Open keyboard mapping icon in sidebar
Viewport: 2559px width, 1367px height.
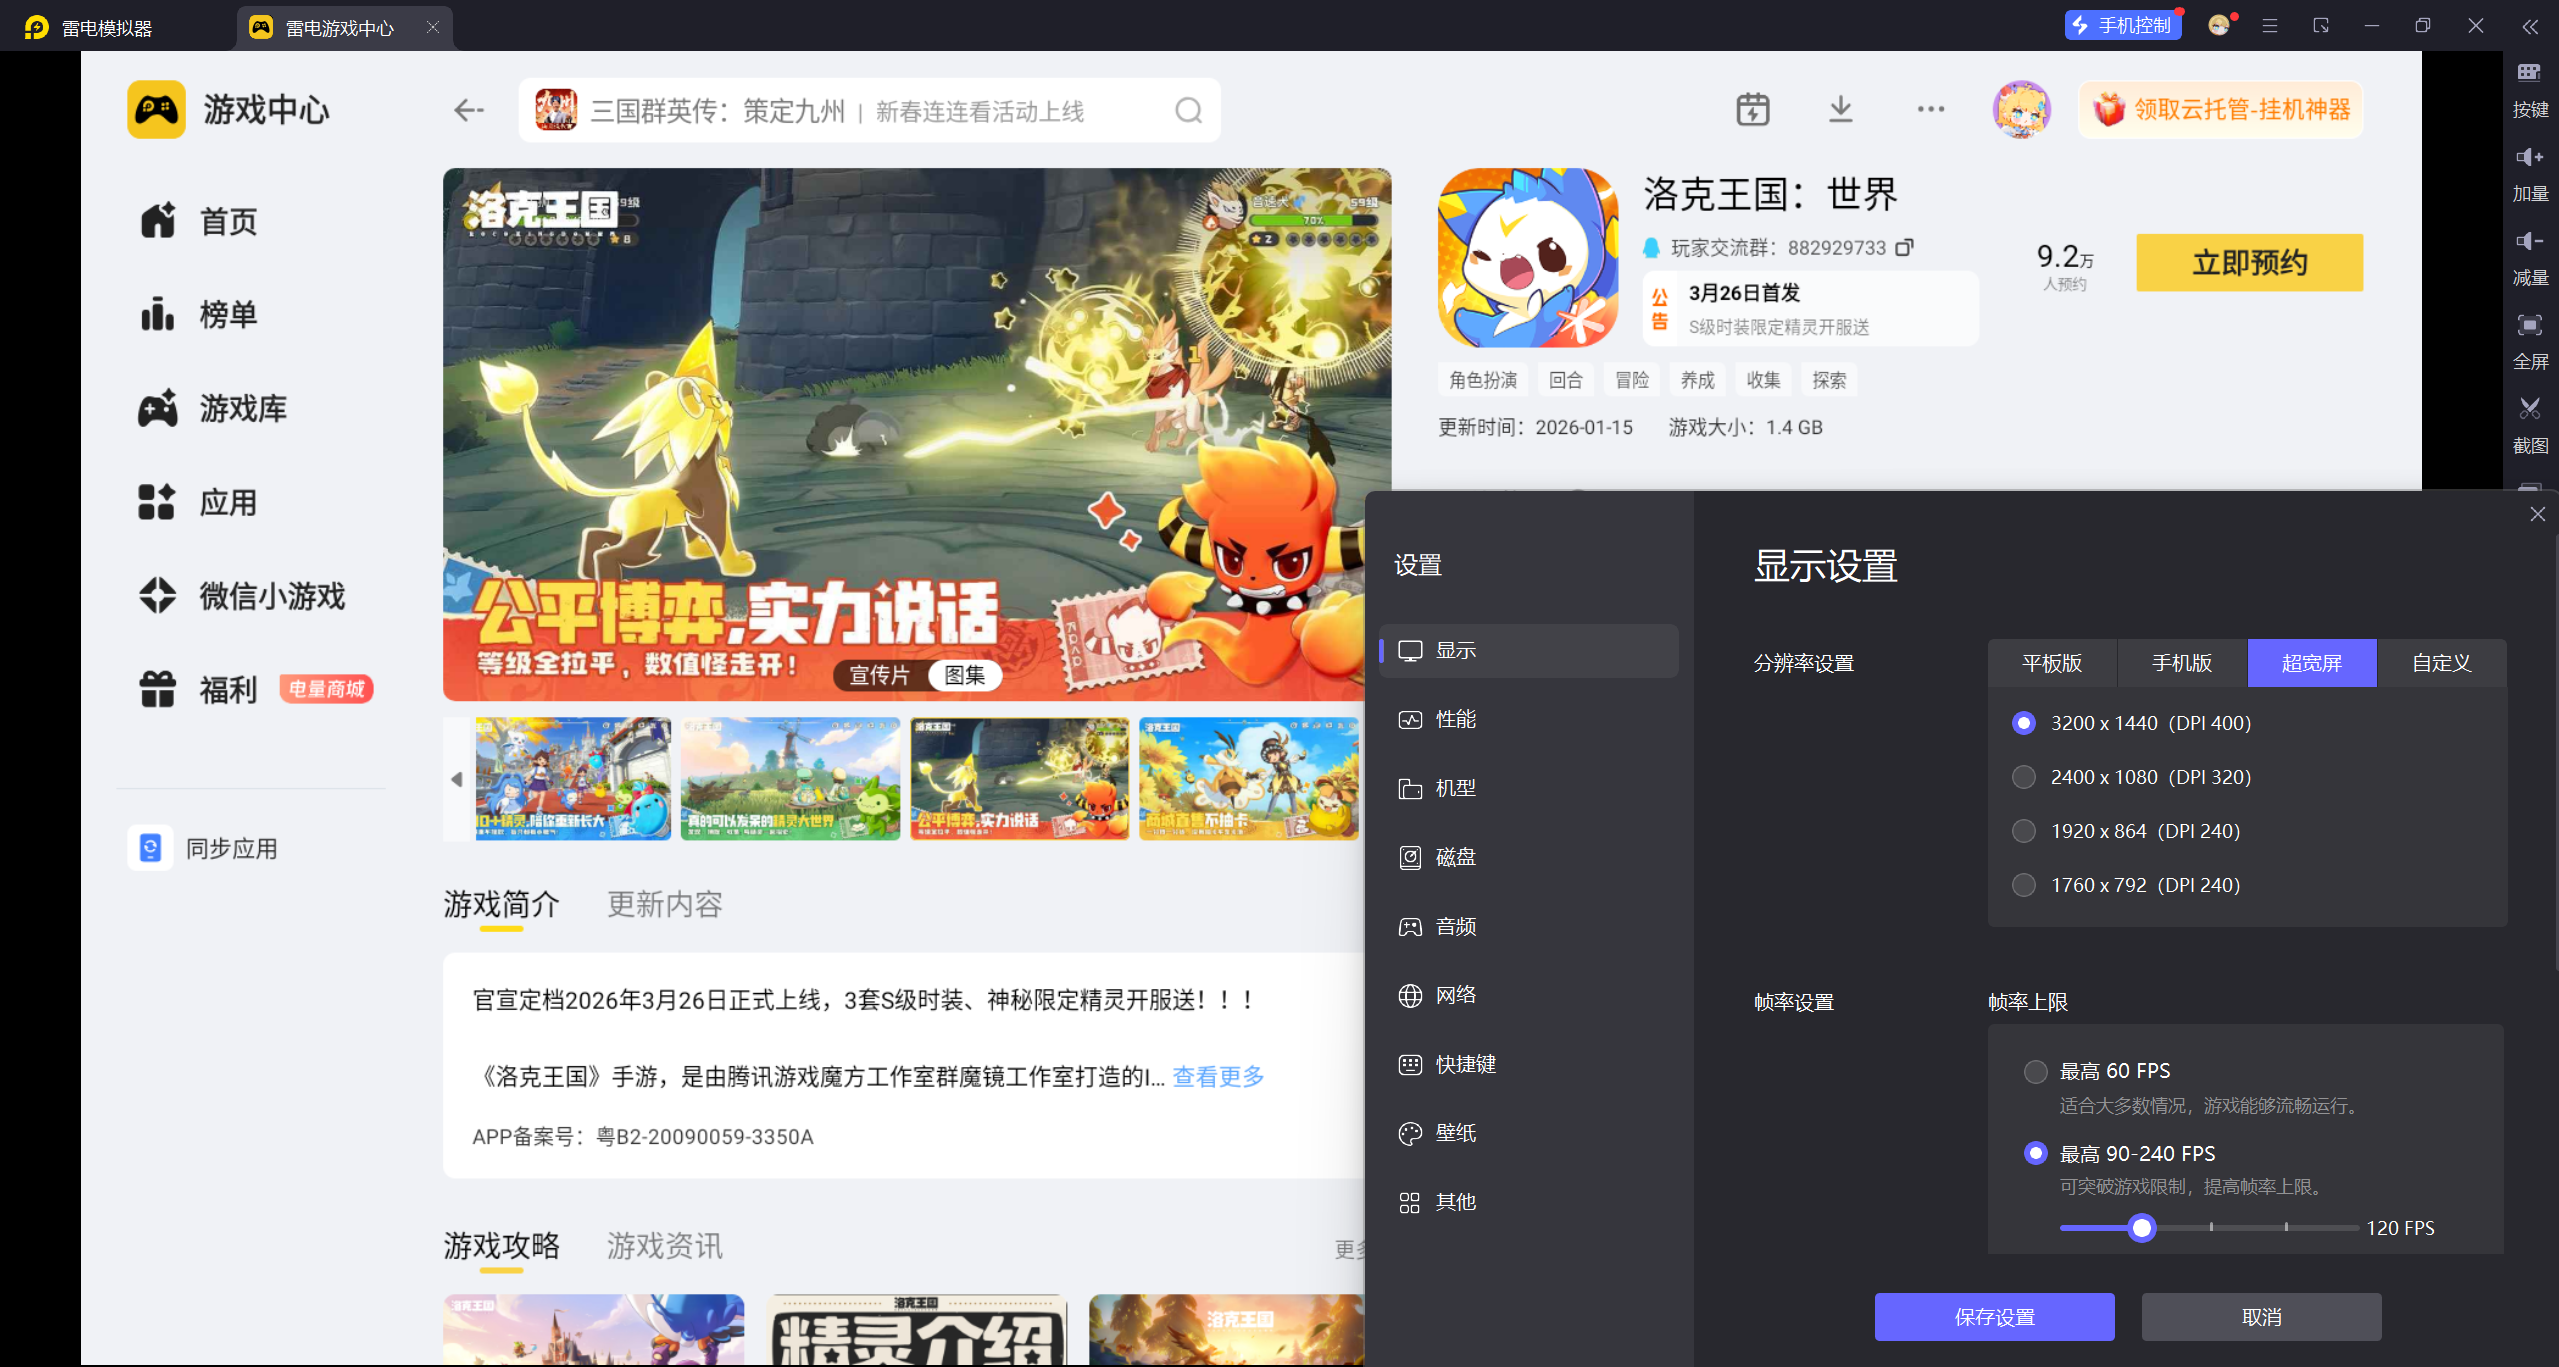click(x=2529, y=73)
